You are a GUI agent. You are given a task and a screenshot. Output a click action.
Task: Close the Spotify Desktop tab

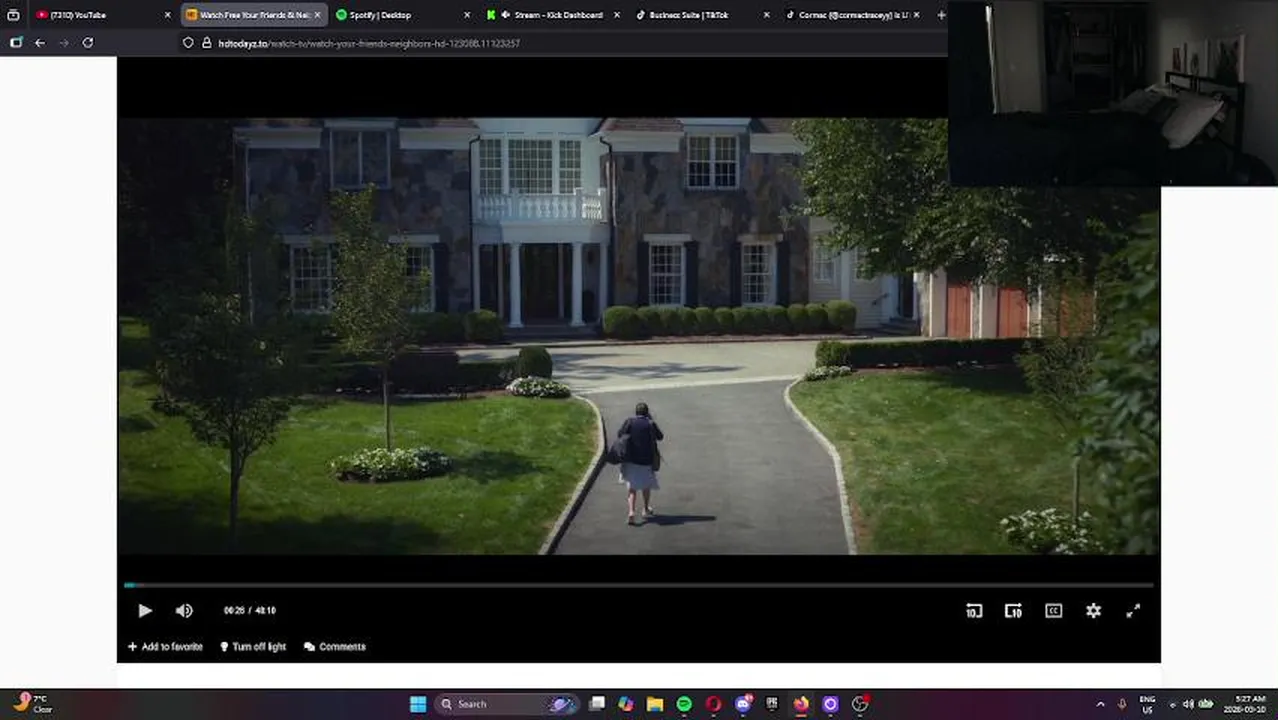(x=467, y=15)
